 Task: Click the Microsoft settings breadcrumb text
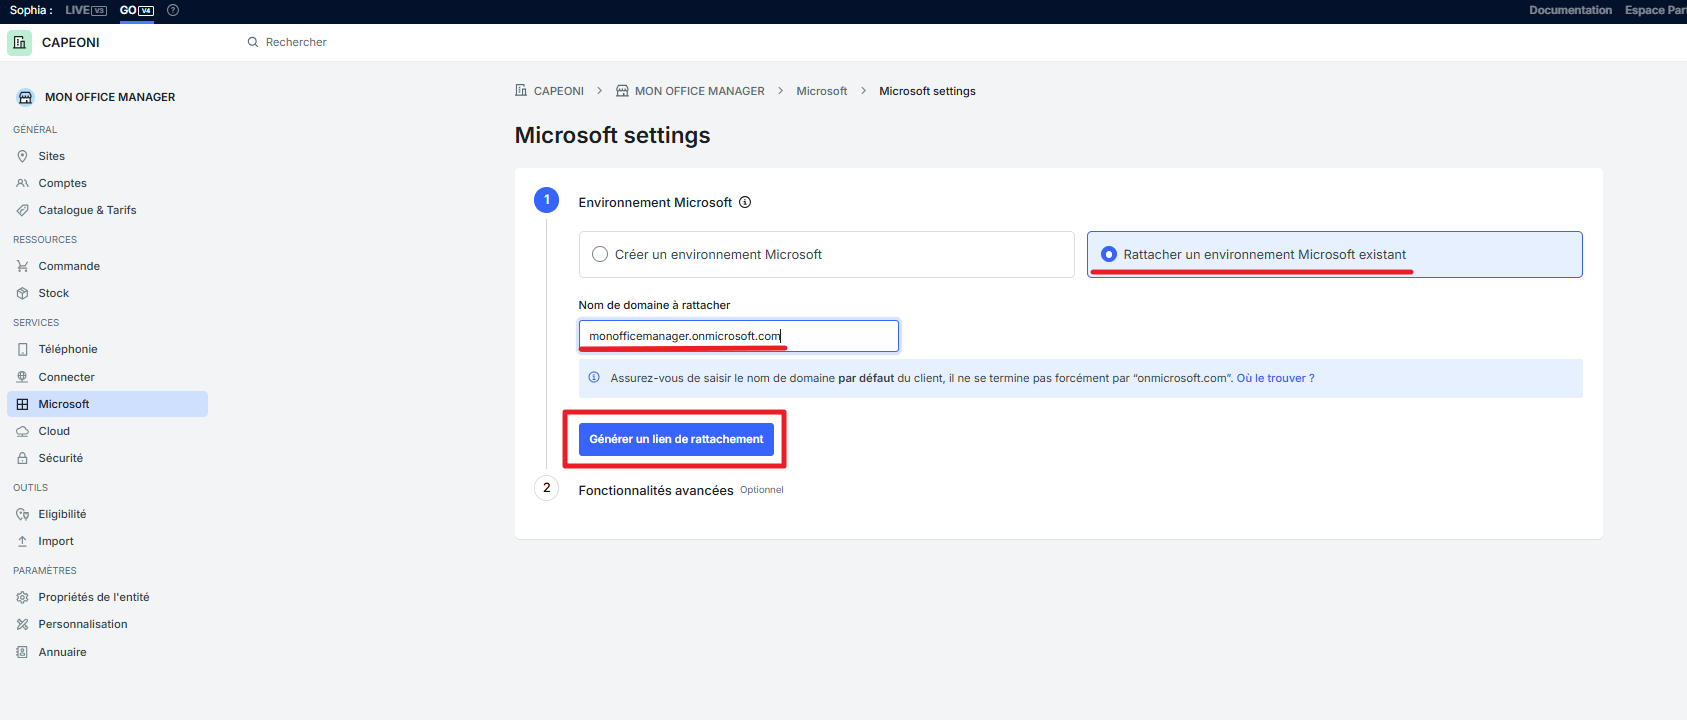(927, 91)
